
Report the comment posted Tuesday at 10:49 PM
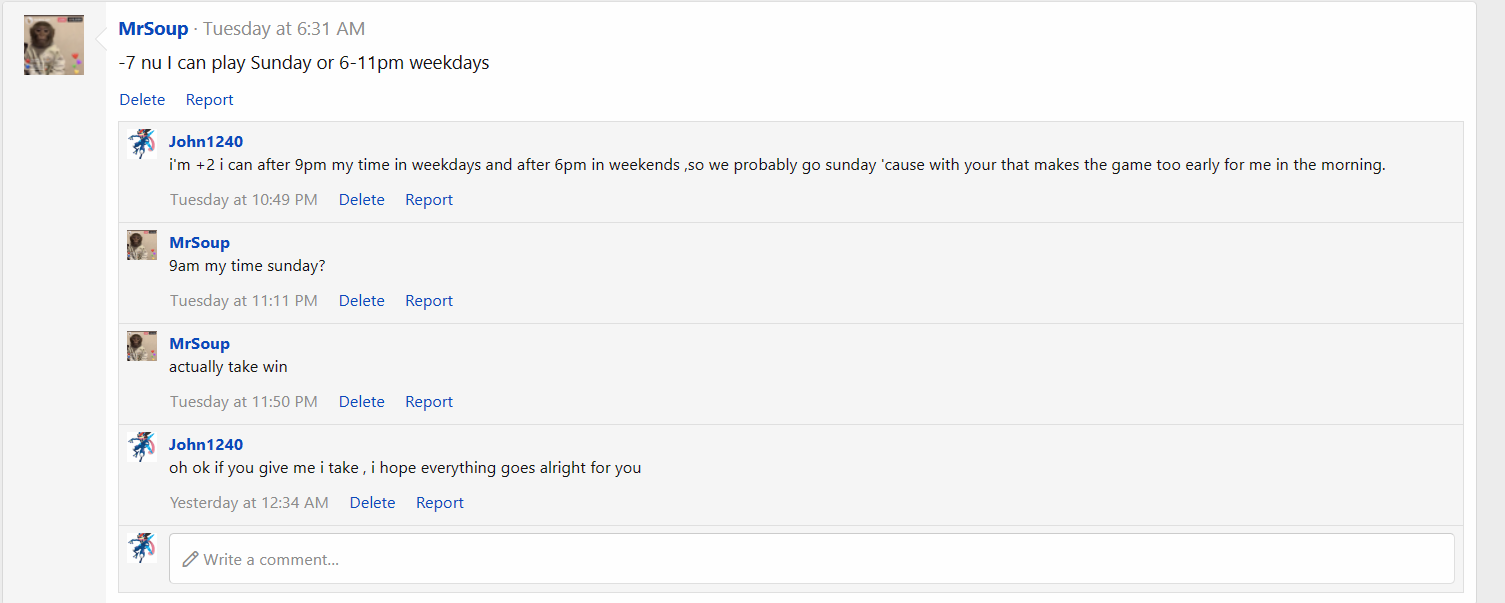pyautogui.click(x=429, y=200)
